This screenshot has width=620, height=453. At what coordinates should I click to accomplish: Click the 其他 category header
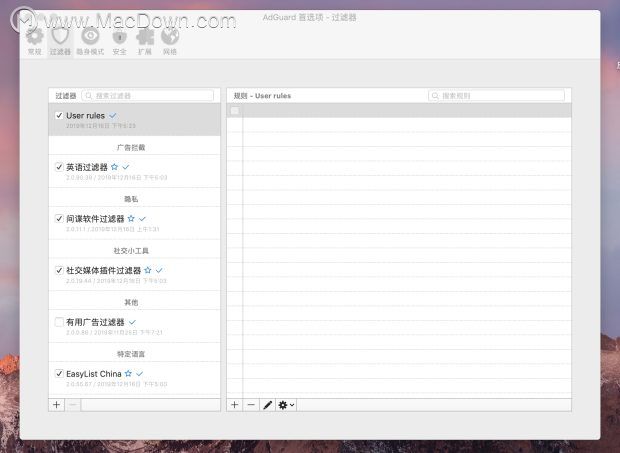[x=131, y=302]
